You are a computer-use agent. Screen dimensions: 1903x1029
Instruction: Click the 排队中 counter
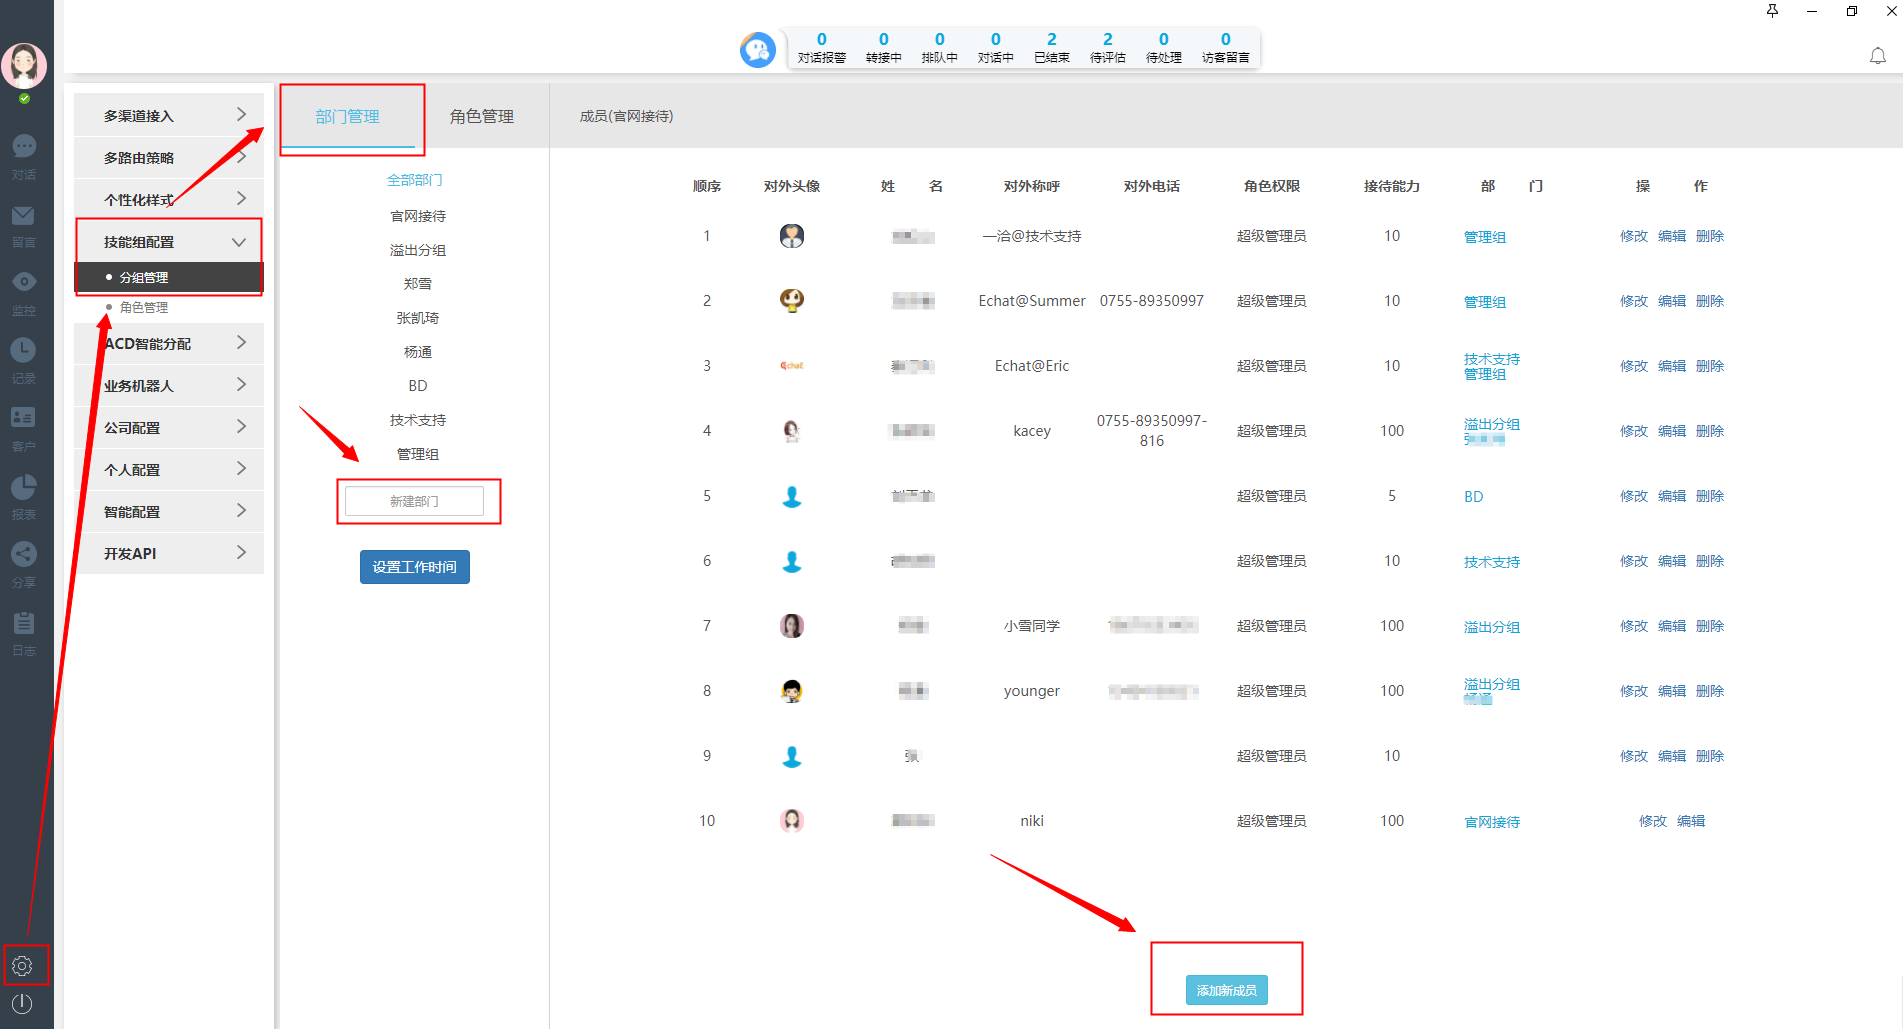point(940,48)
